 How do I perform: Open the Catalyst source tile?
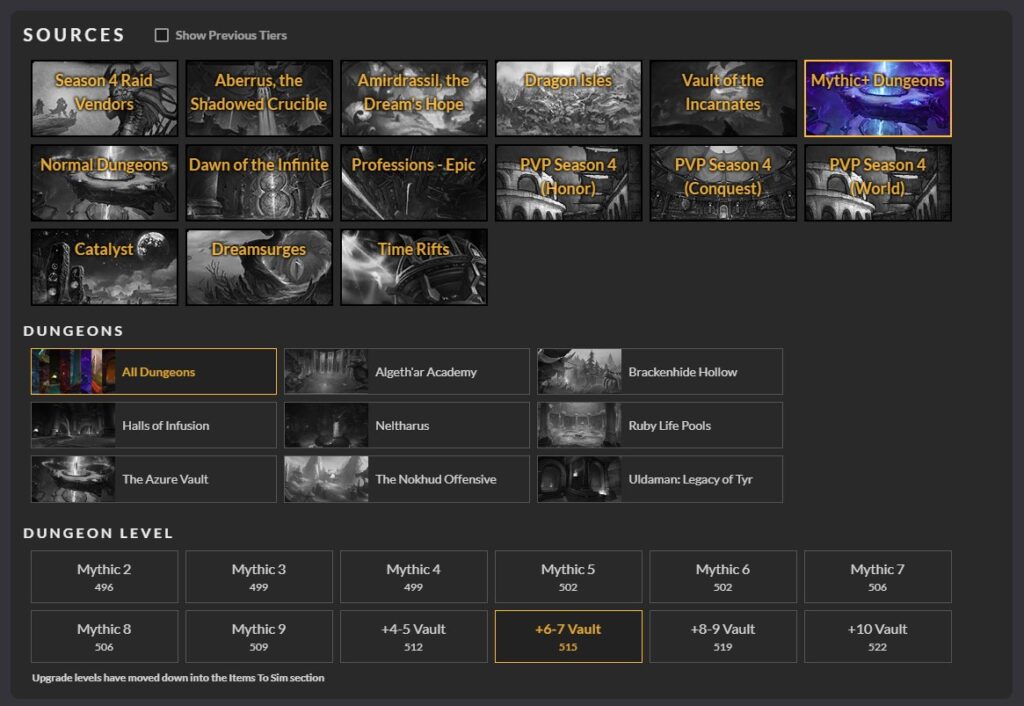click(x=104, y=267)
